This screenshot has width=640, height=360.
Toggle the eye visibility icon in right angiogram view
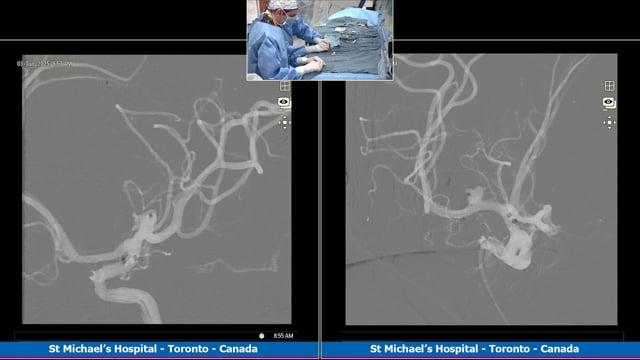tap(609, 102)
